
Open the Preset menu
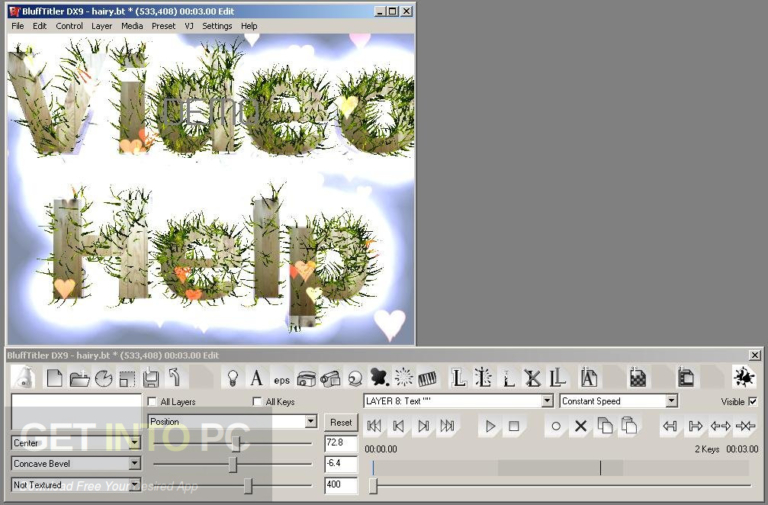(163, 26)
